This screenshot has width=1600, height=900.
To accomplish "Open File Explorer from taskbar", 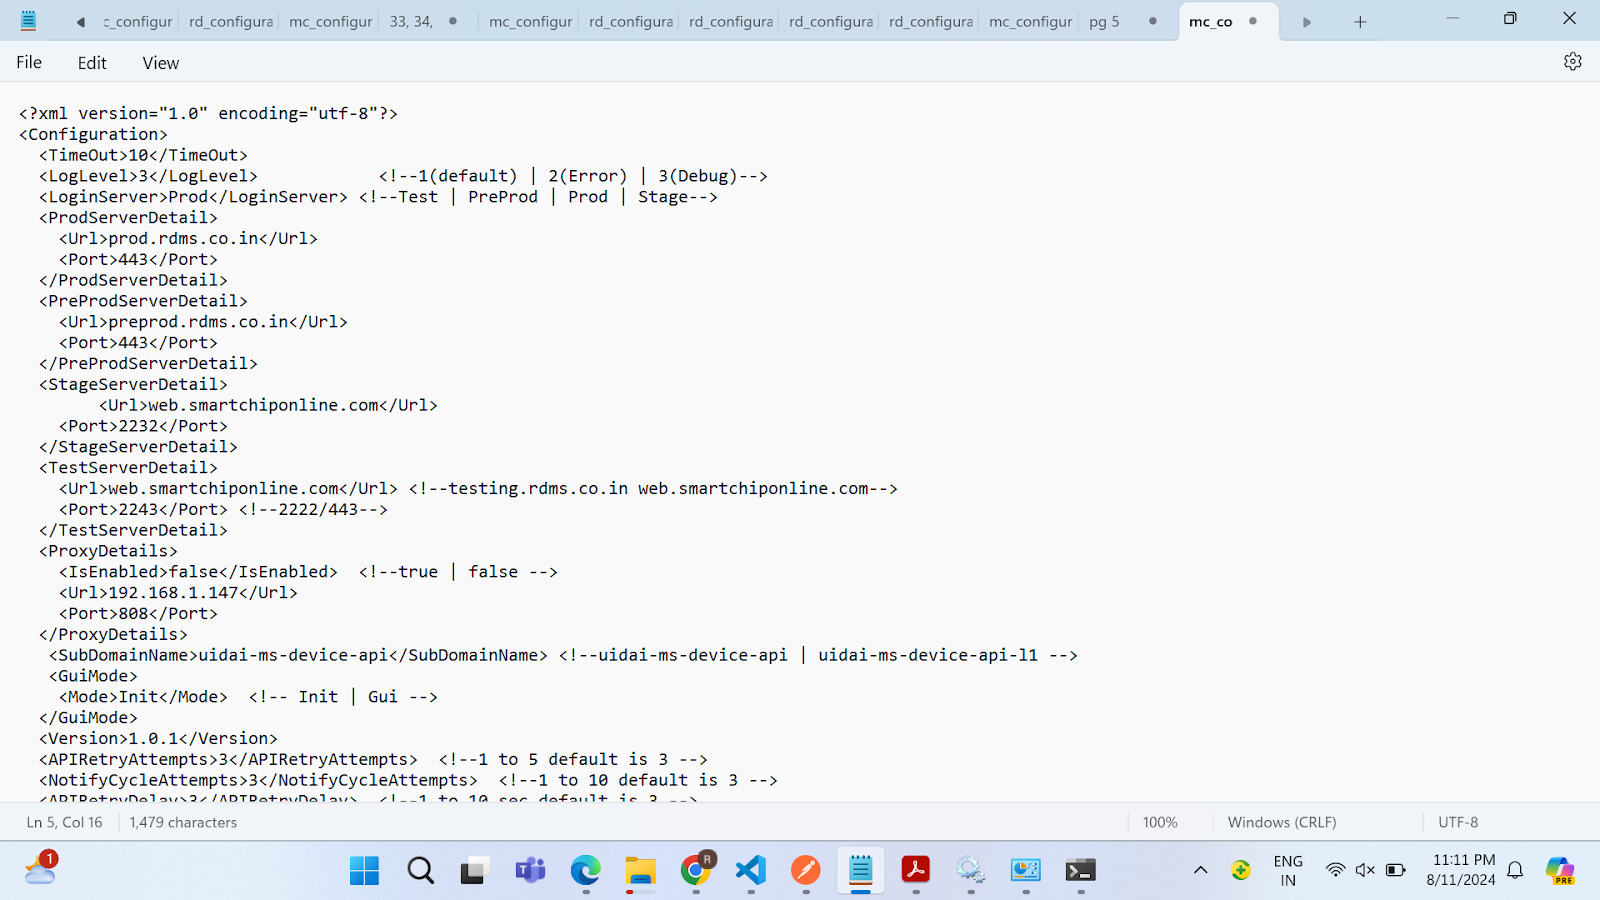I will [x=641, y=871].
